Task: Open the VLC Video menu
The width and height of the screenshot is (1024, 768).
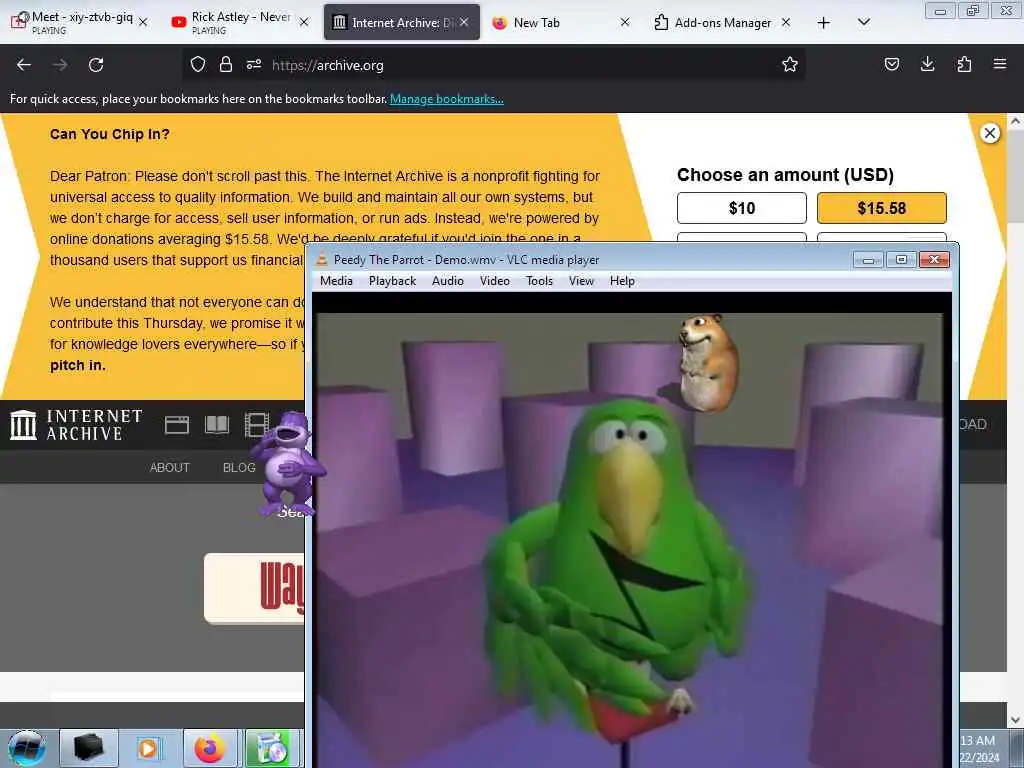Action: point(495,281)
